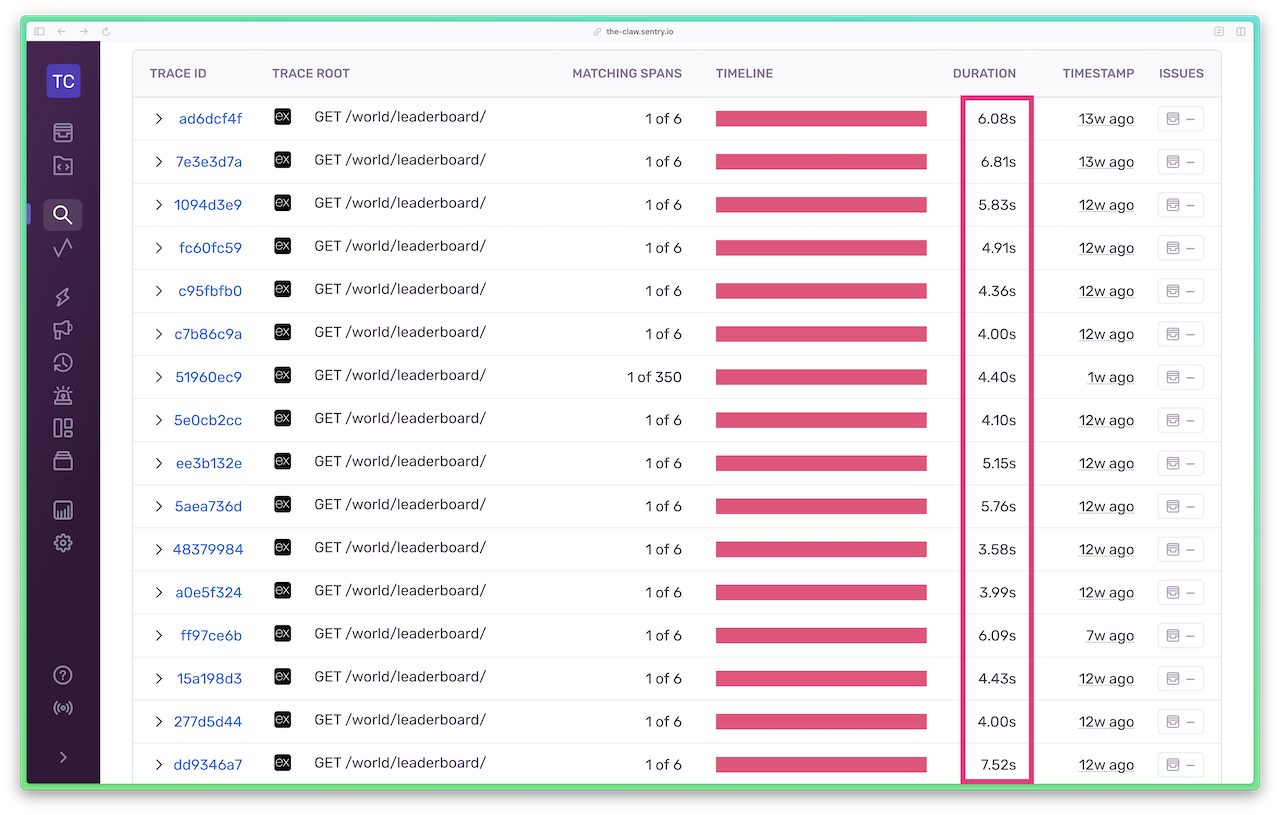Click browser forward arrow
The height and width of the screenshot is (815, 1280).
84,31
